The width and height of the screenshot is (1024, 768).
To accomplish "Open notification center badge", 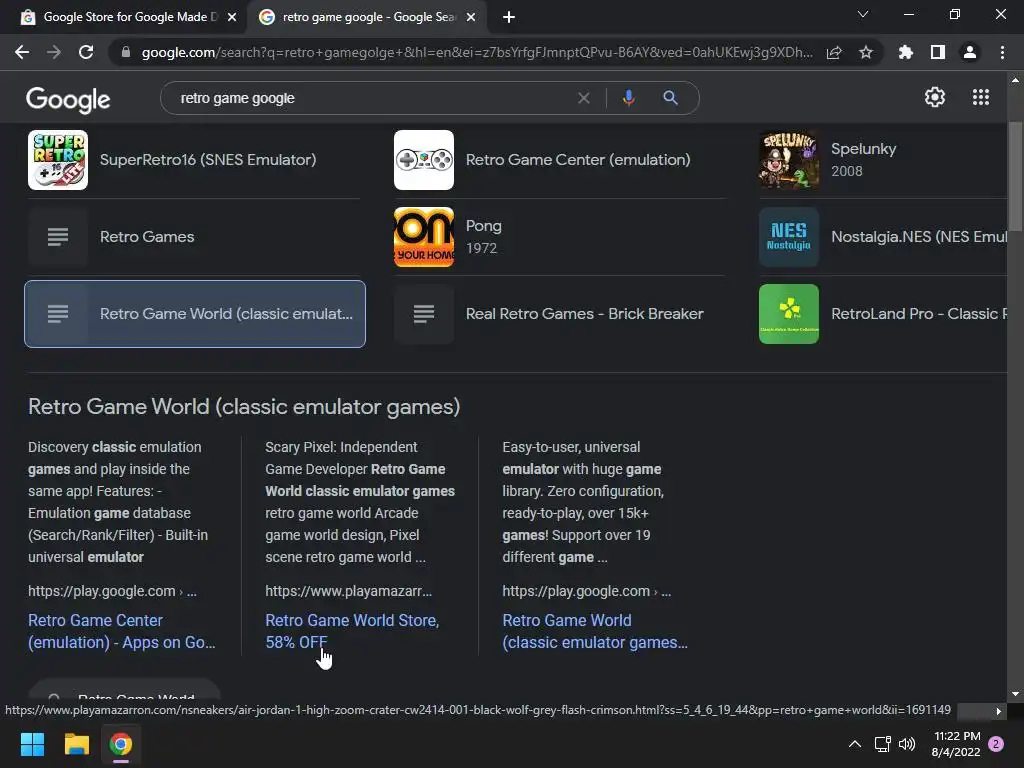I will click(x=996, y=744).
